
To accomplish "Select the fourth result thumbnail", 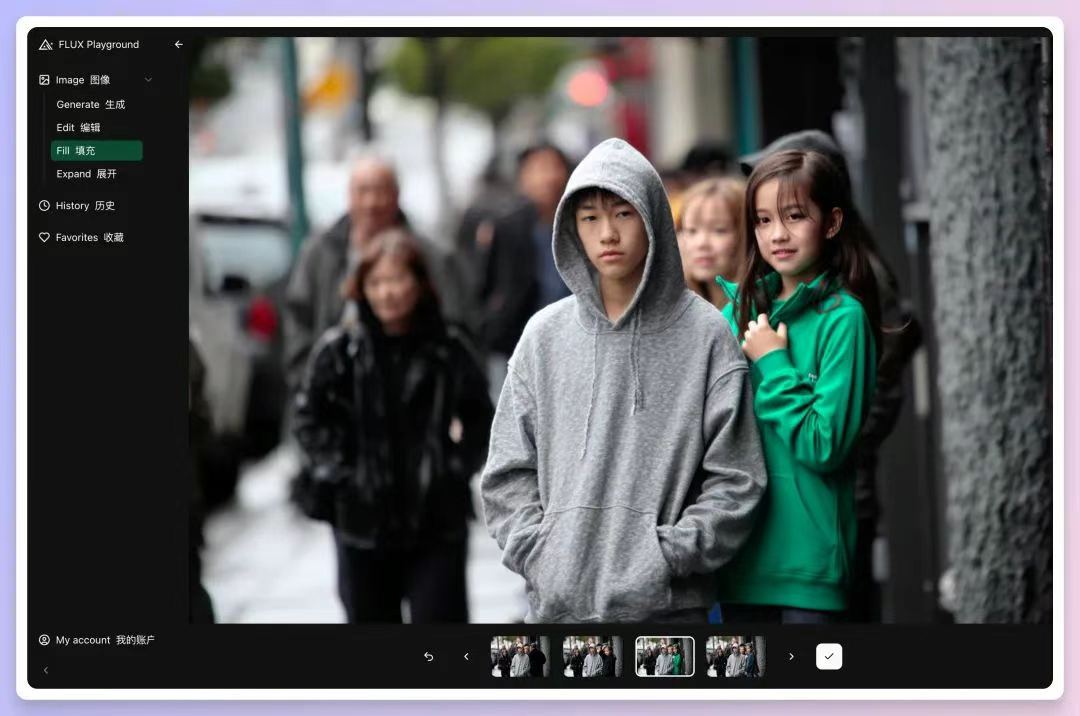I will pos(736,657).
